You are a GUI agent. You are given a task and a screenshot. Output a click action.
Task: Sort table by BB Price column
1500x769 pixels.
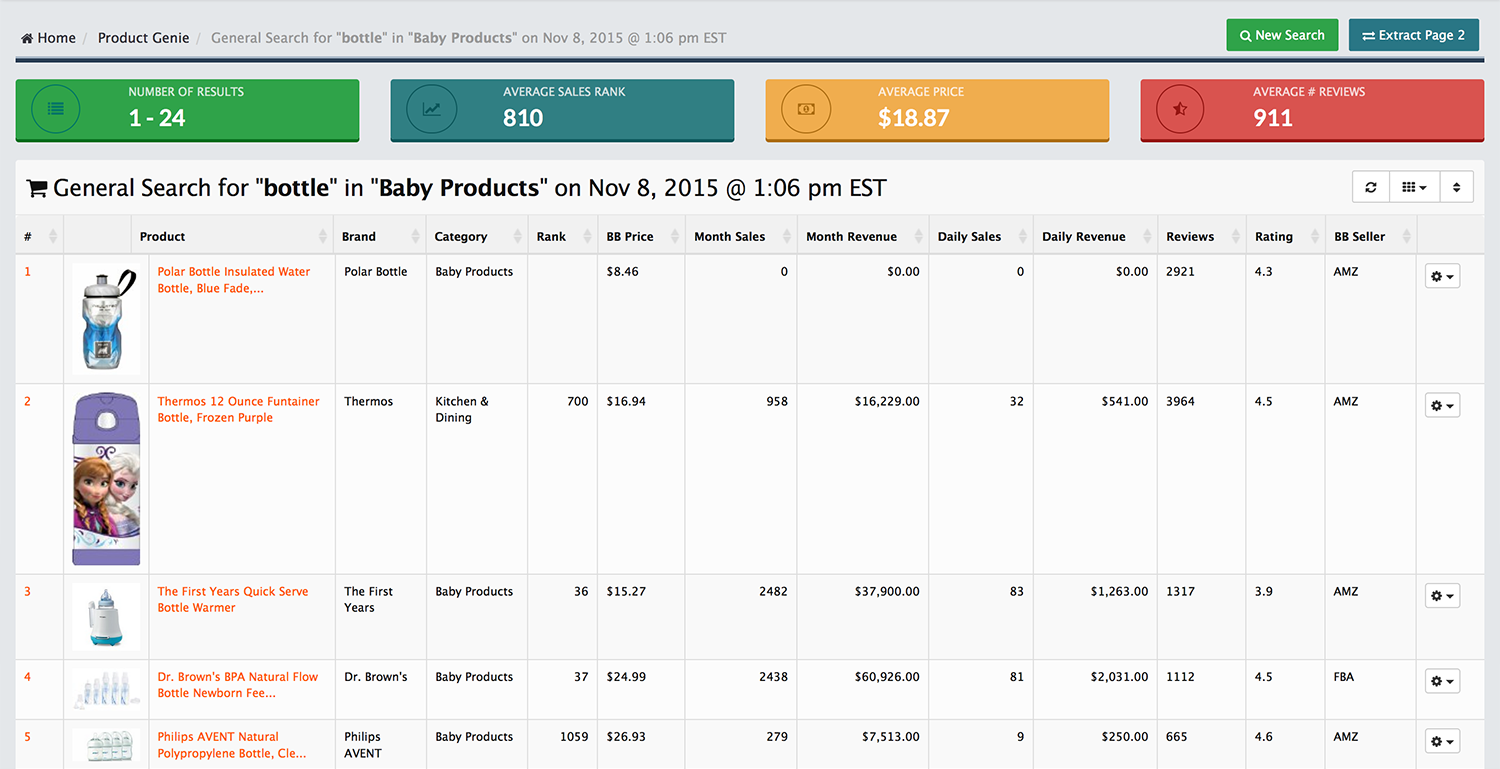pos(642,237)
